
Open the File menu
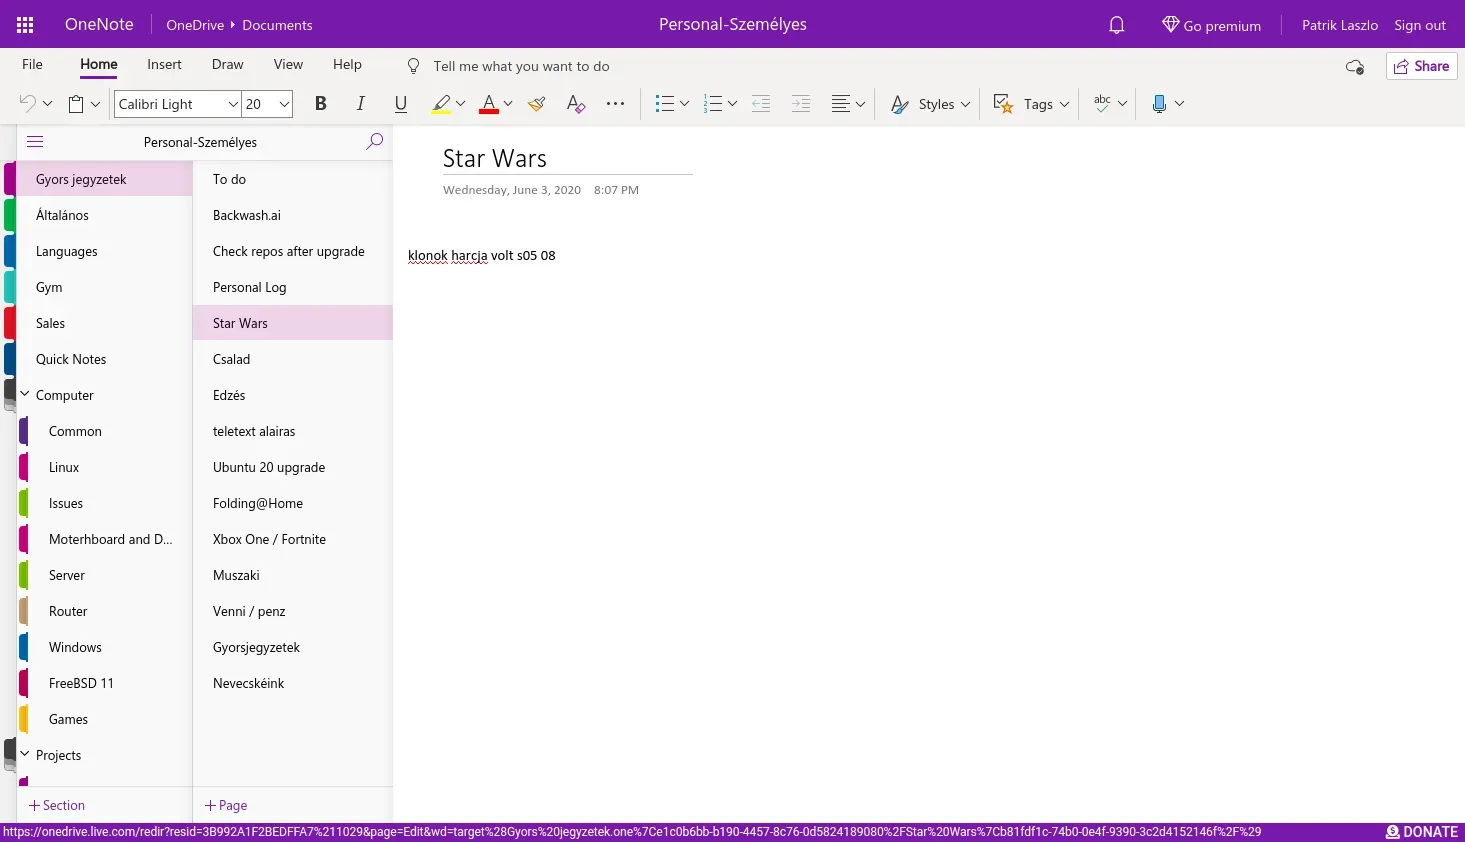(x=32, y=64)
